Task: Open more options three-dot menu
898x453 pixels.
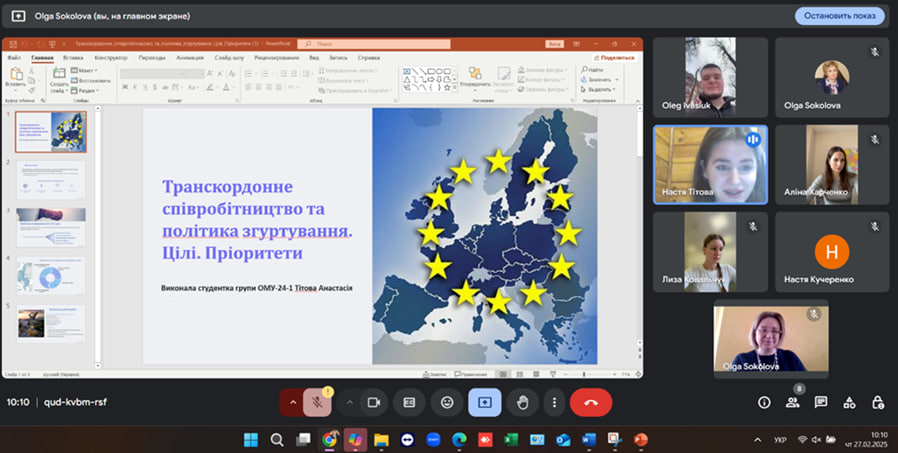Action: click(x=554, y=403)
